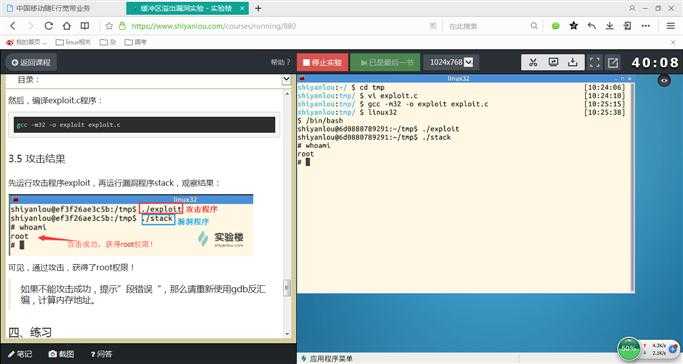Click the 截图 screenshot camera button
Viewport: 683px width, 364px height.
[61, 354]
